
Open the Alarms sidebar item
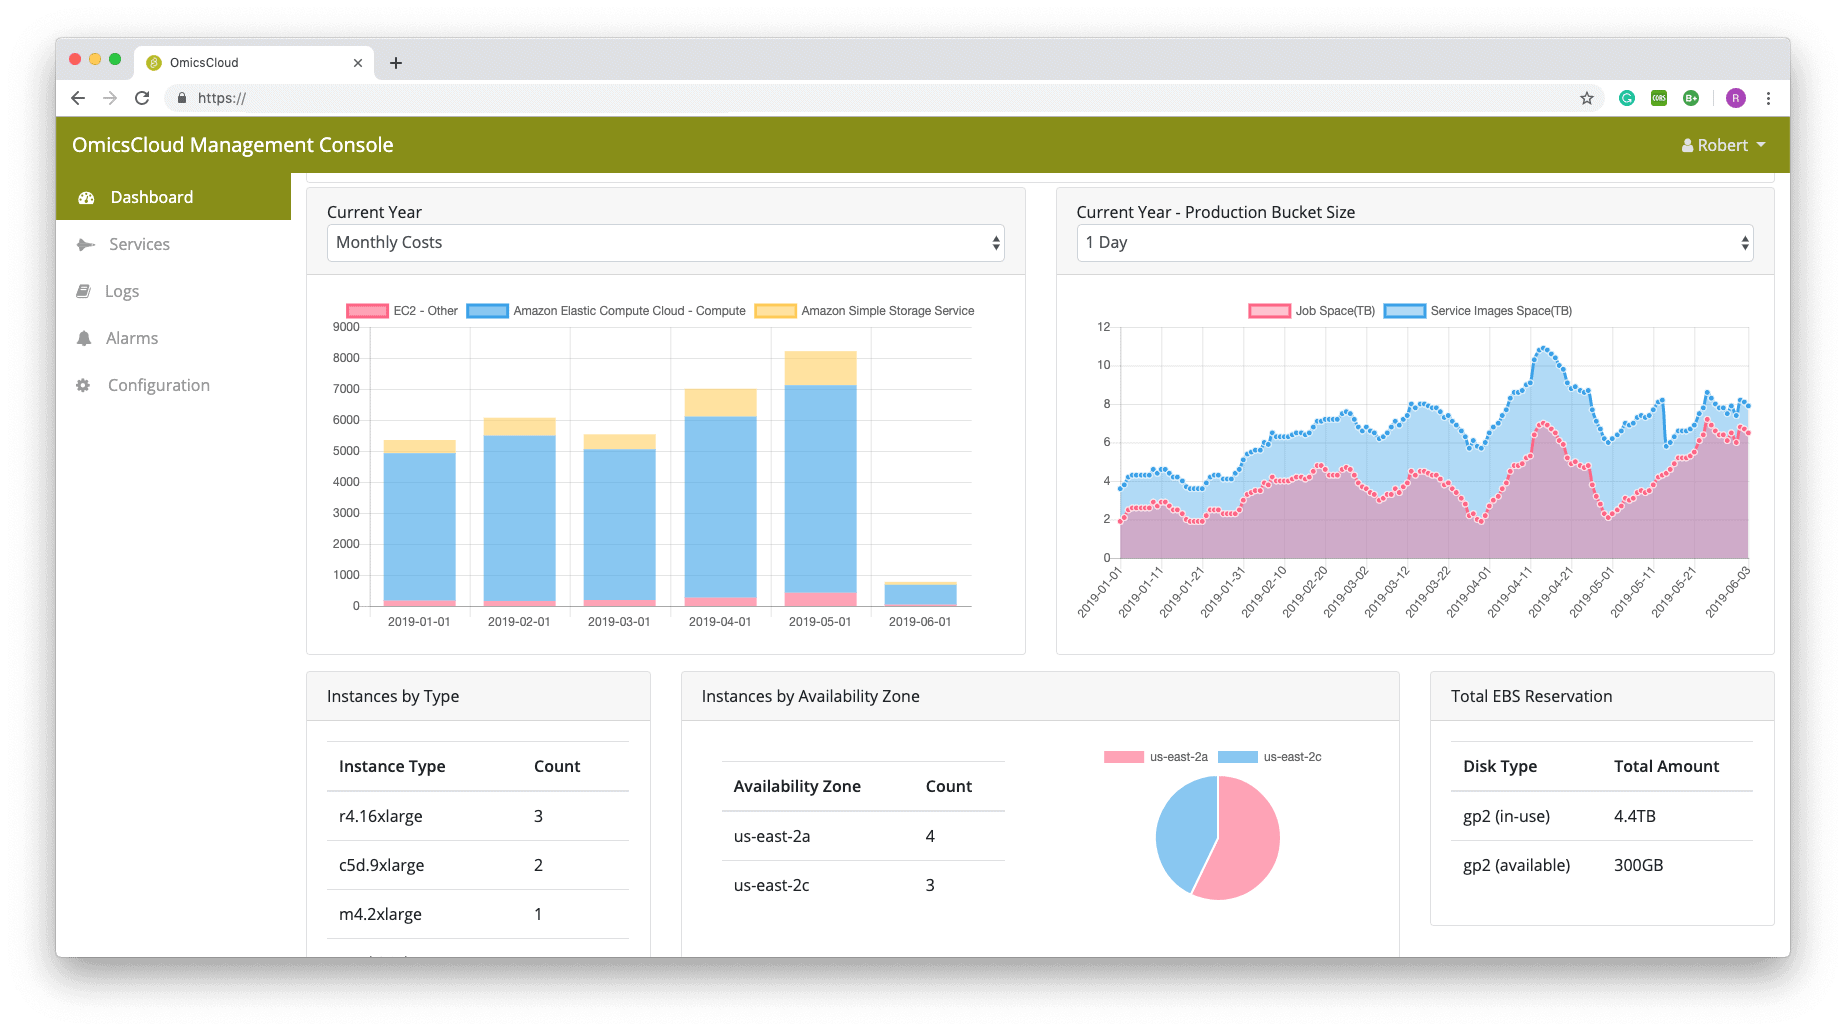(173, 338)
